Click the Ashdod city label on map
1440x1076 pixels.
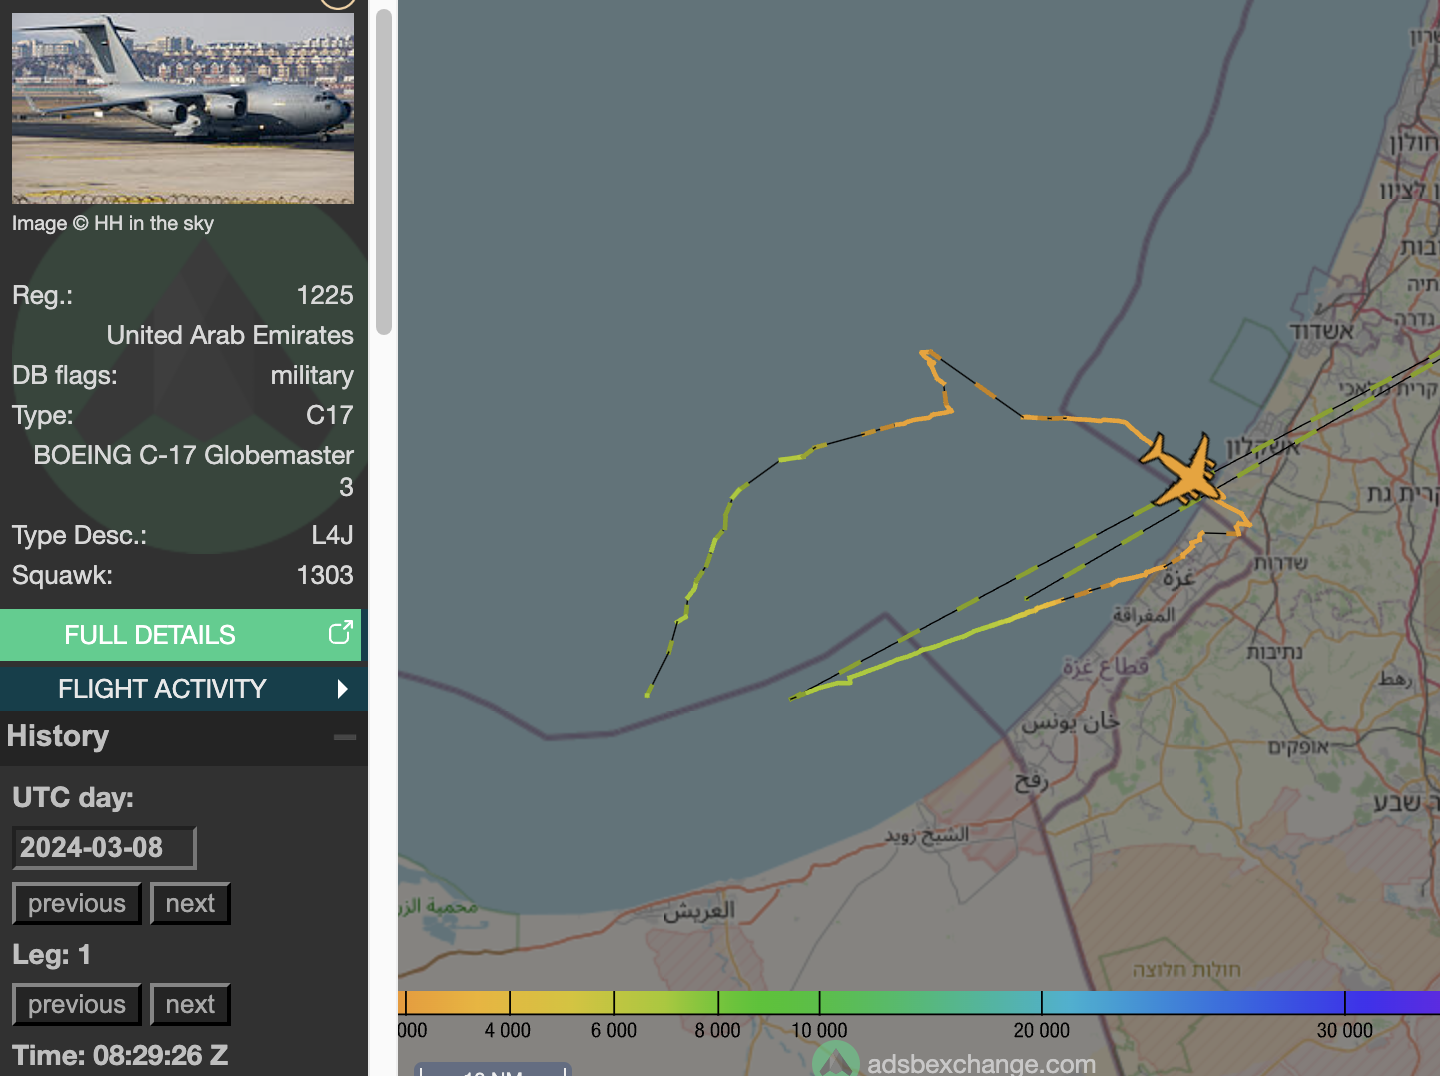coord(1320,331)
